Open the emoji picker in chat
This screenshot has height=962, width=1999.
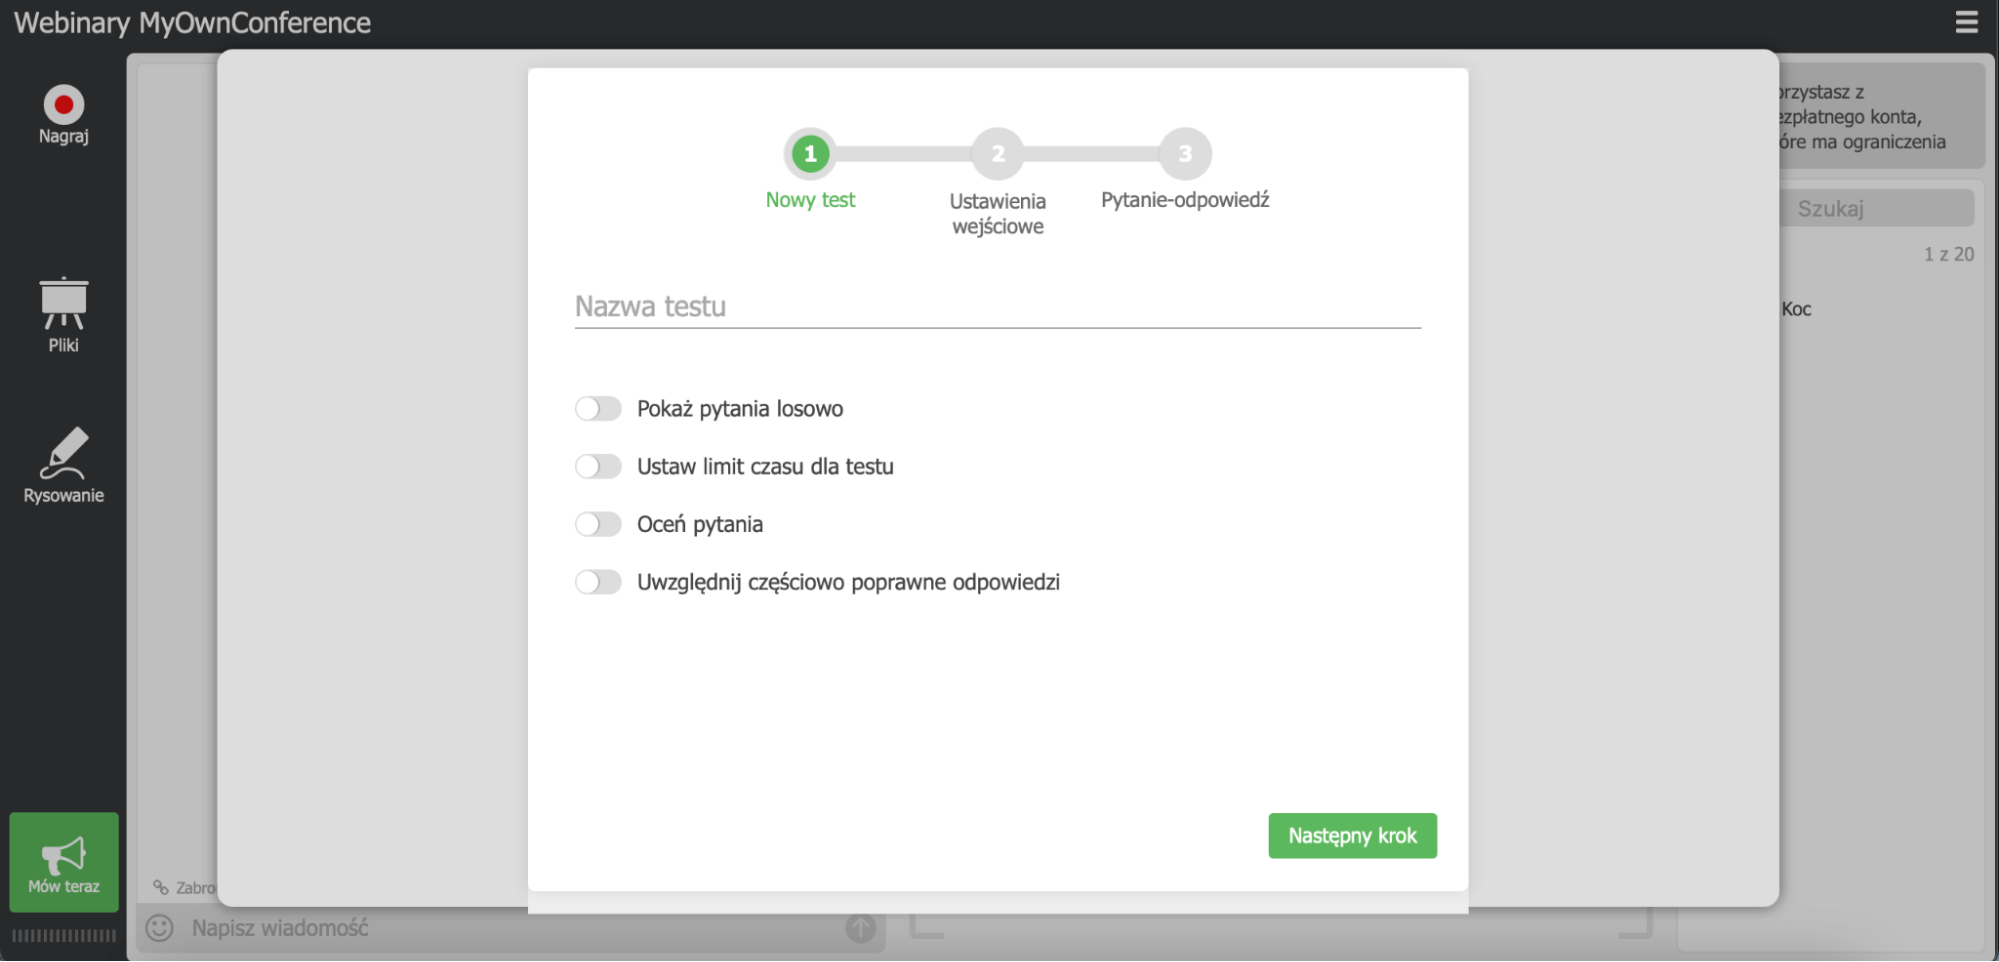point(158,927)
